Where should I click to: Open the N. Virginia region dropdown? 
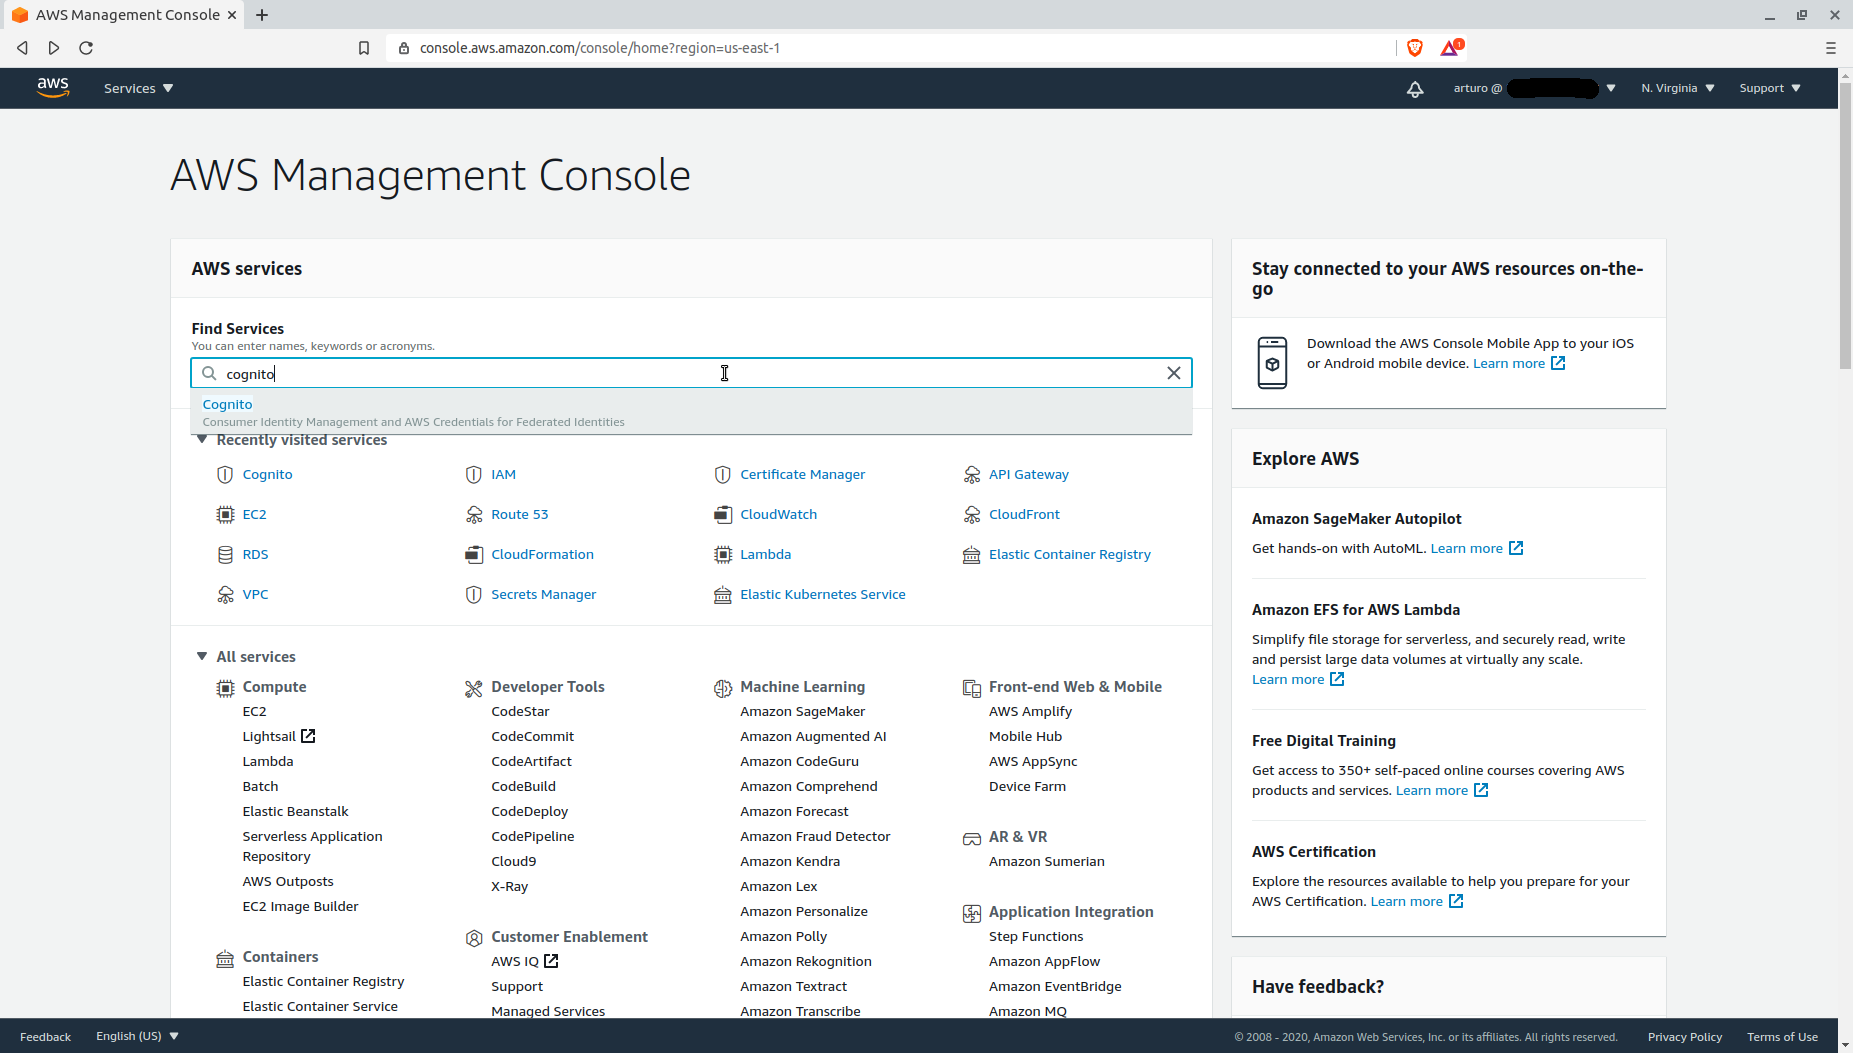click(x=1678, y=88)
